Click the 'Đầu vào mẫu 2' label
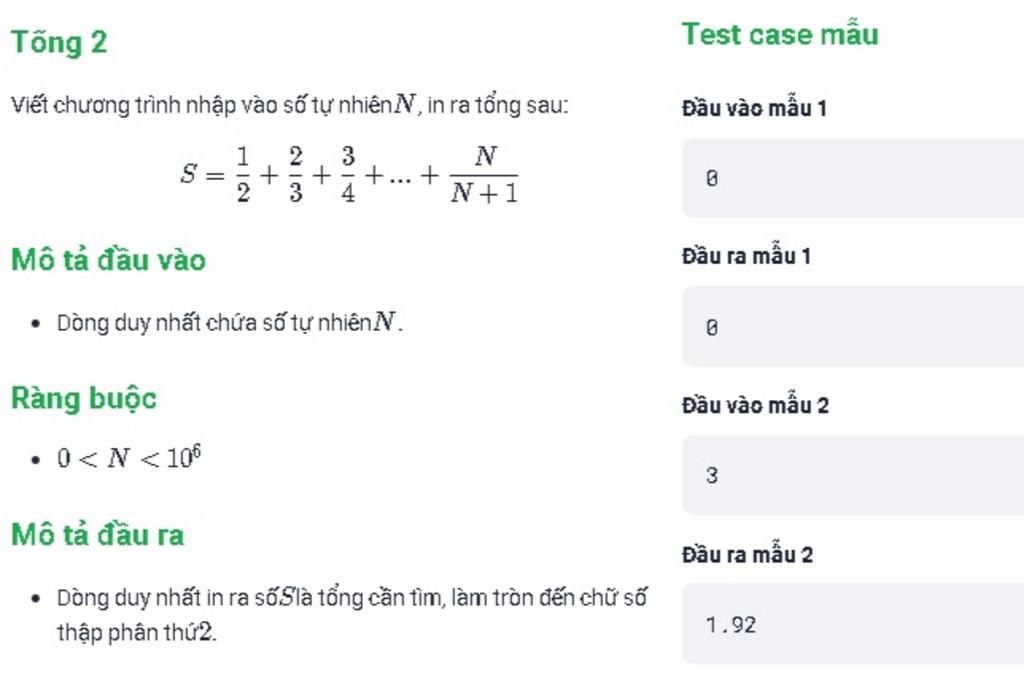Viewport: 1024px width, 677px height. tap(756, 405)
